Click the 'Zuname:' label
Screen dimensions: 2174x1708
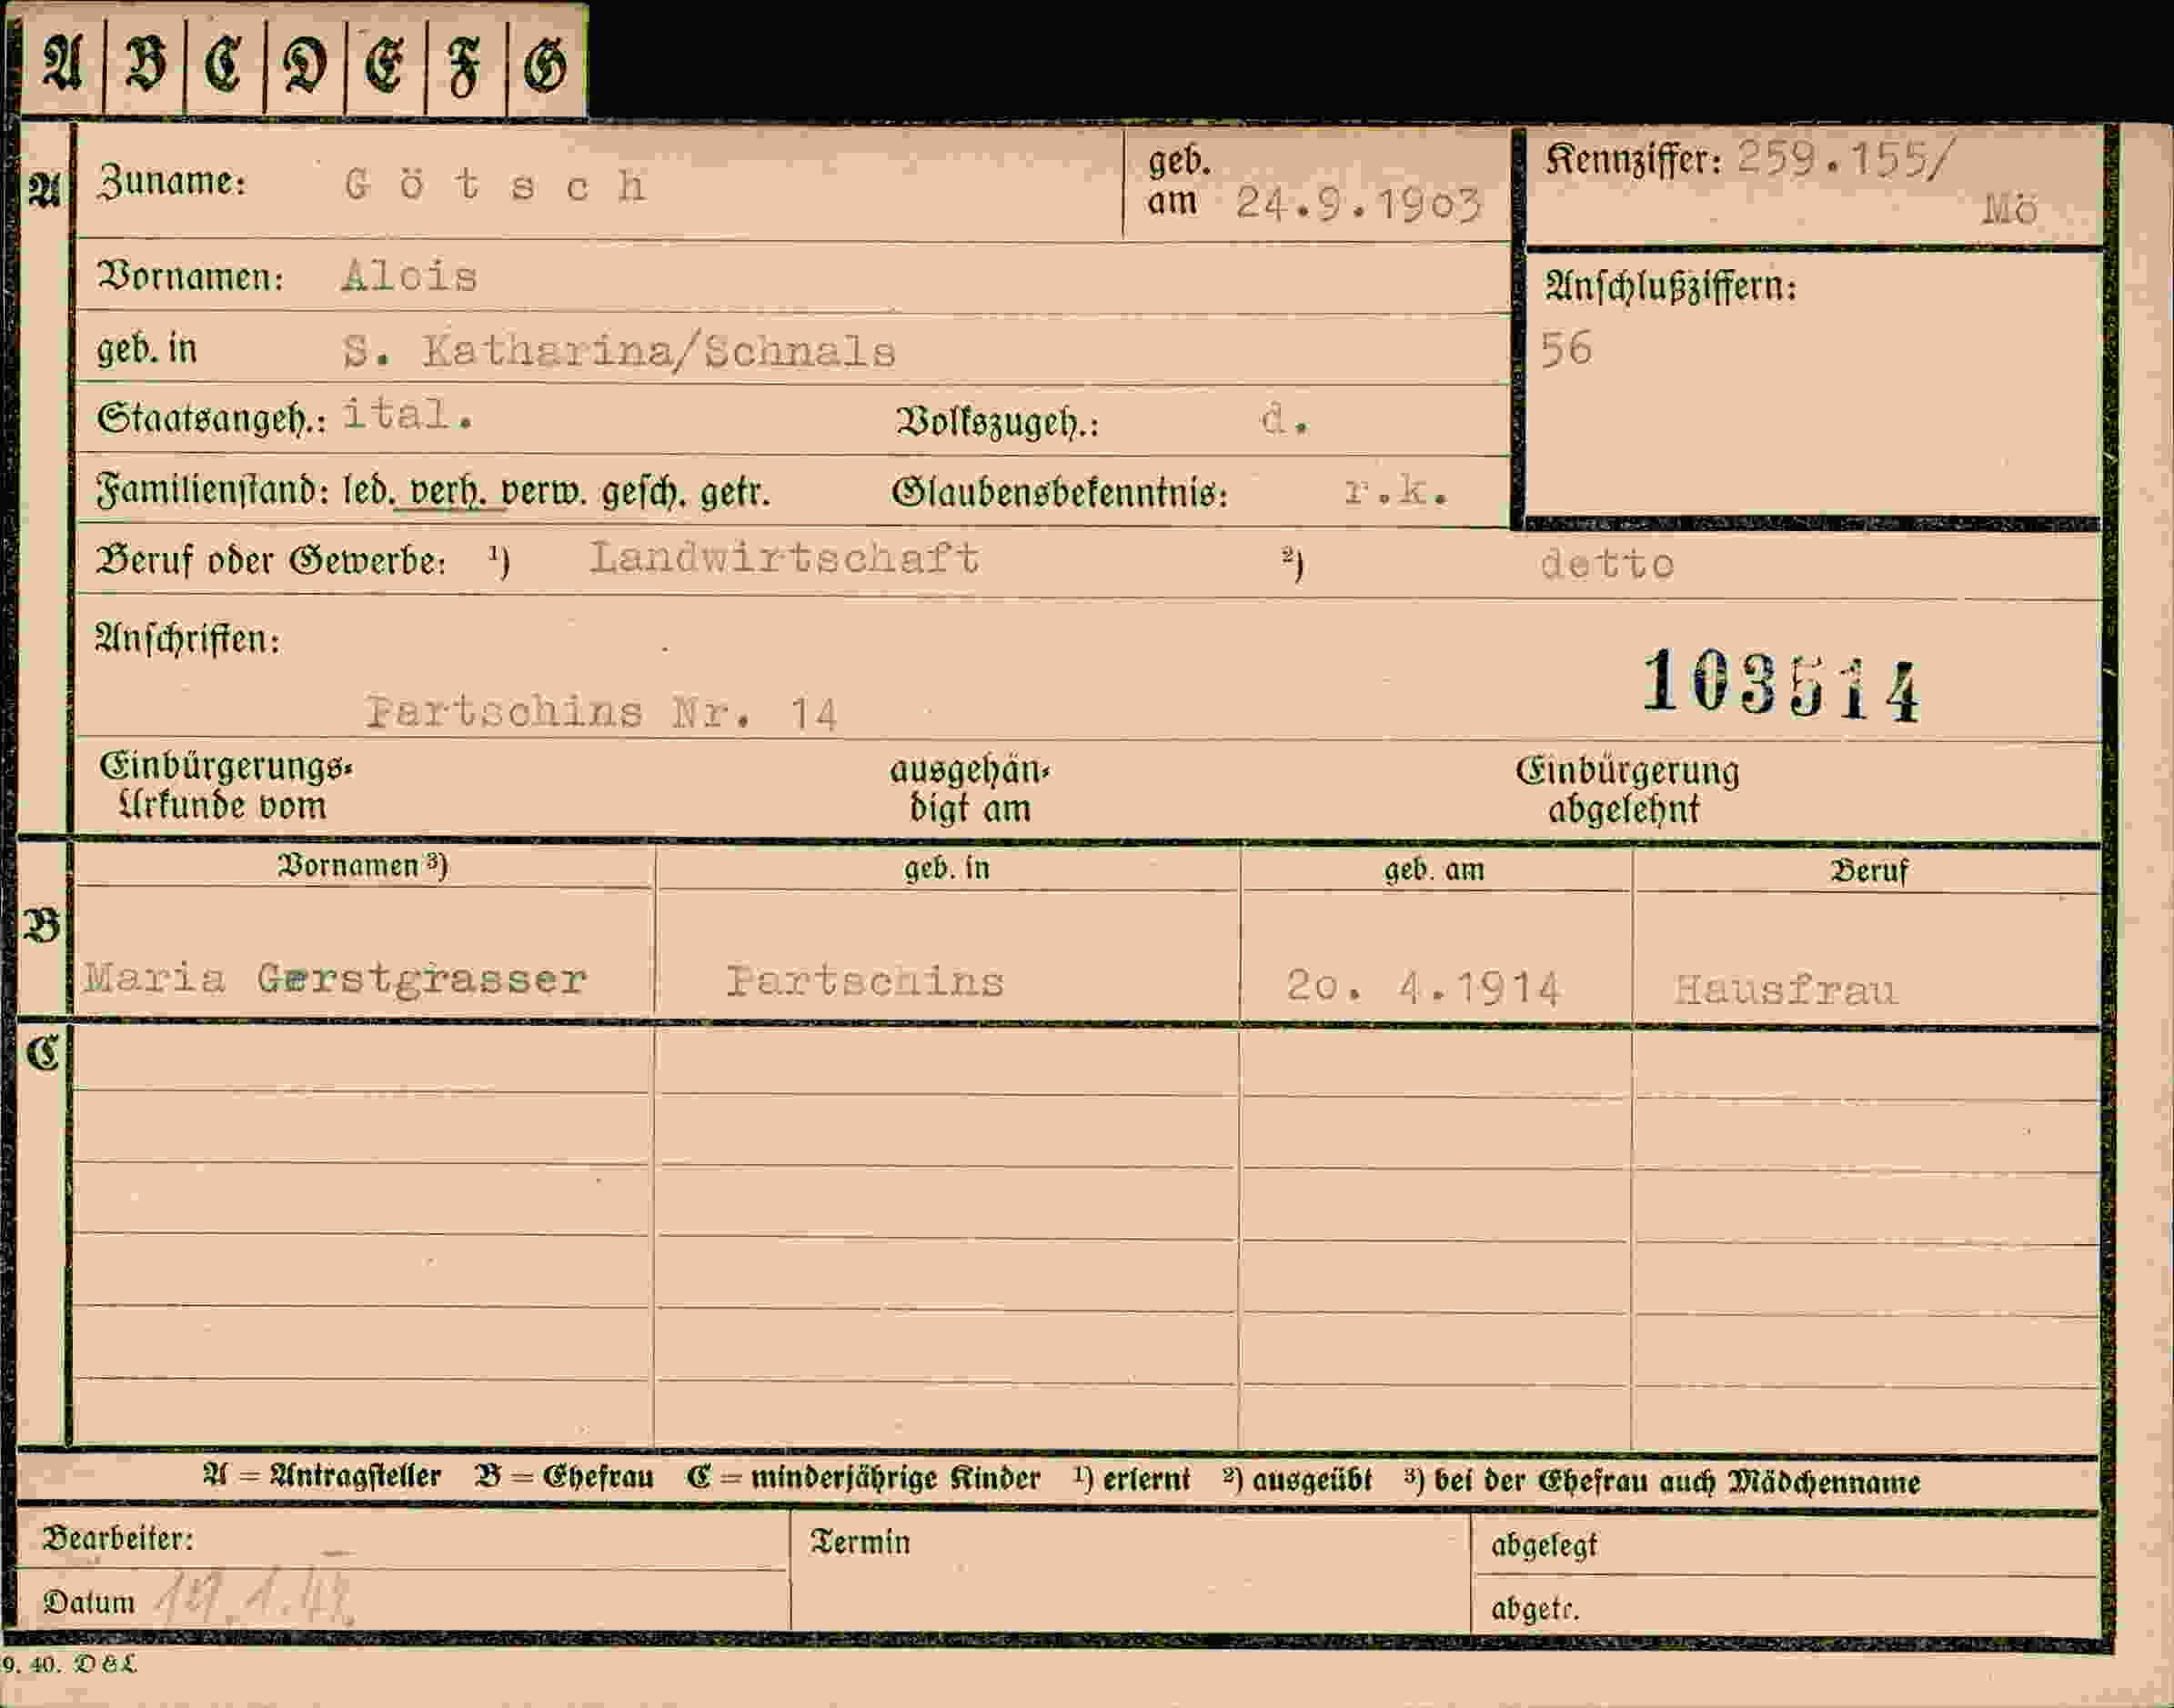coord(171,181)
